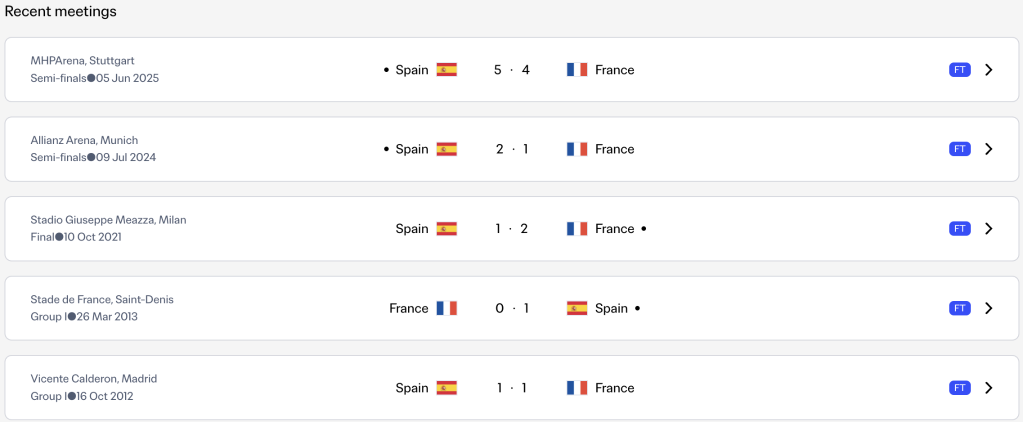
Task: Click France flag in Stade de France match
Action: pos(446,309)
